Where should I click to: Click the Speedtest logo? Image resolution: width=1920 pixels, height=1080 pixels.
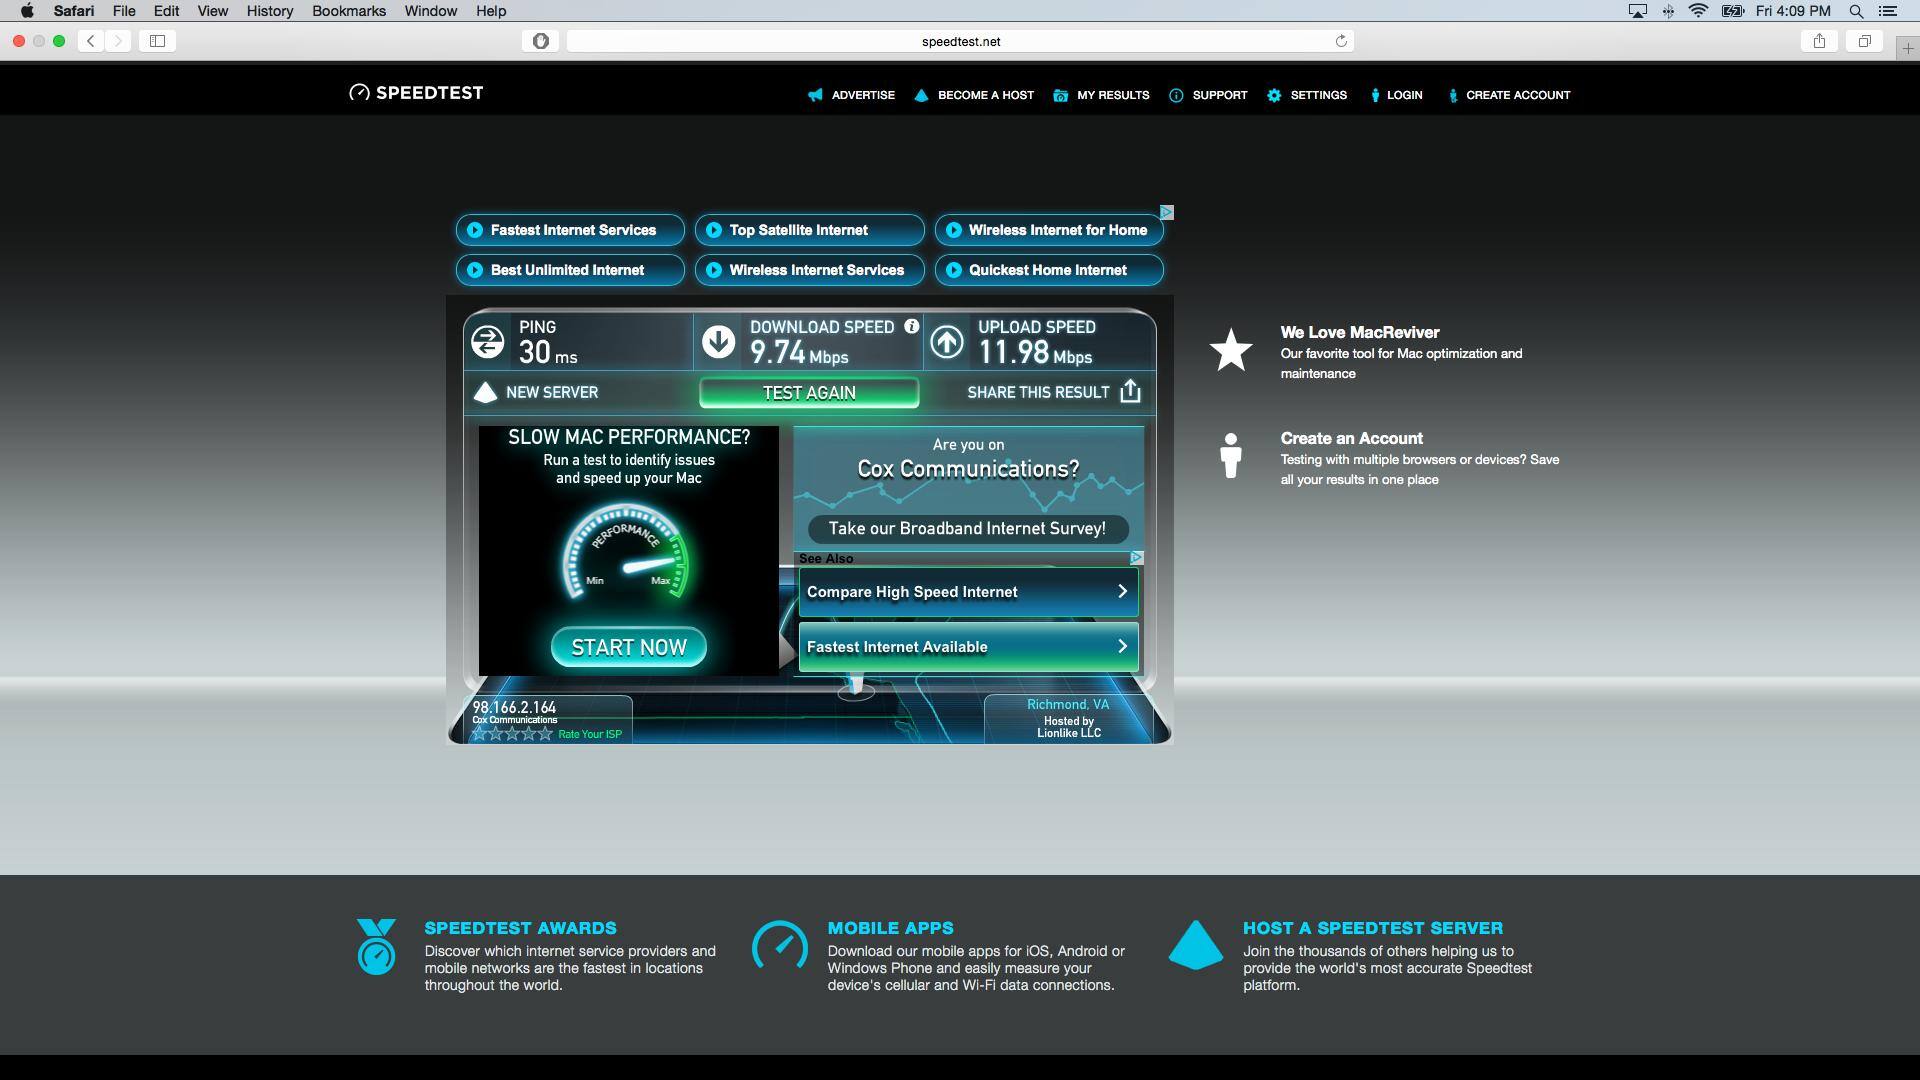point(415,92)
